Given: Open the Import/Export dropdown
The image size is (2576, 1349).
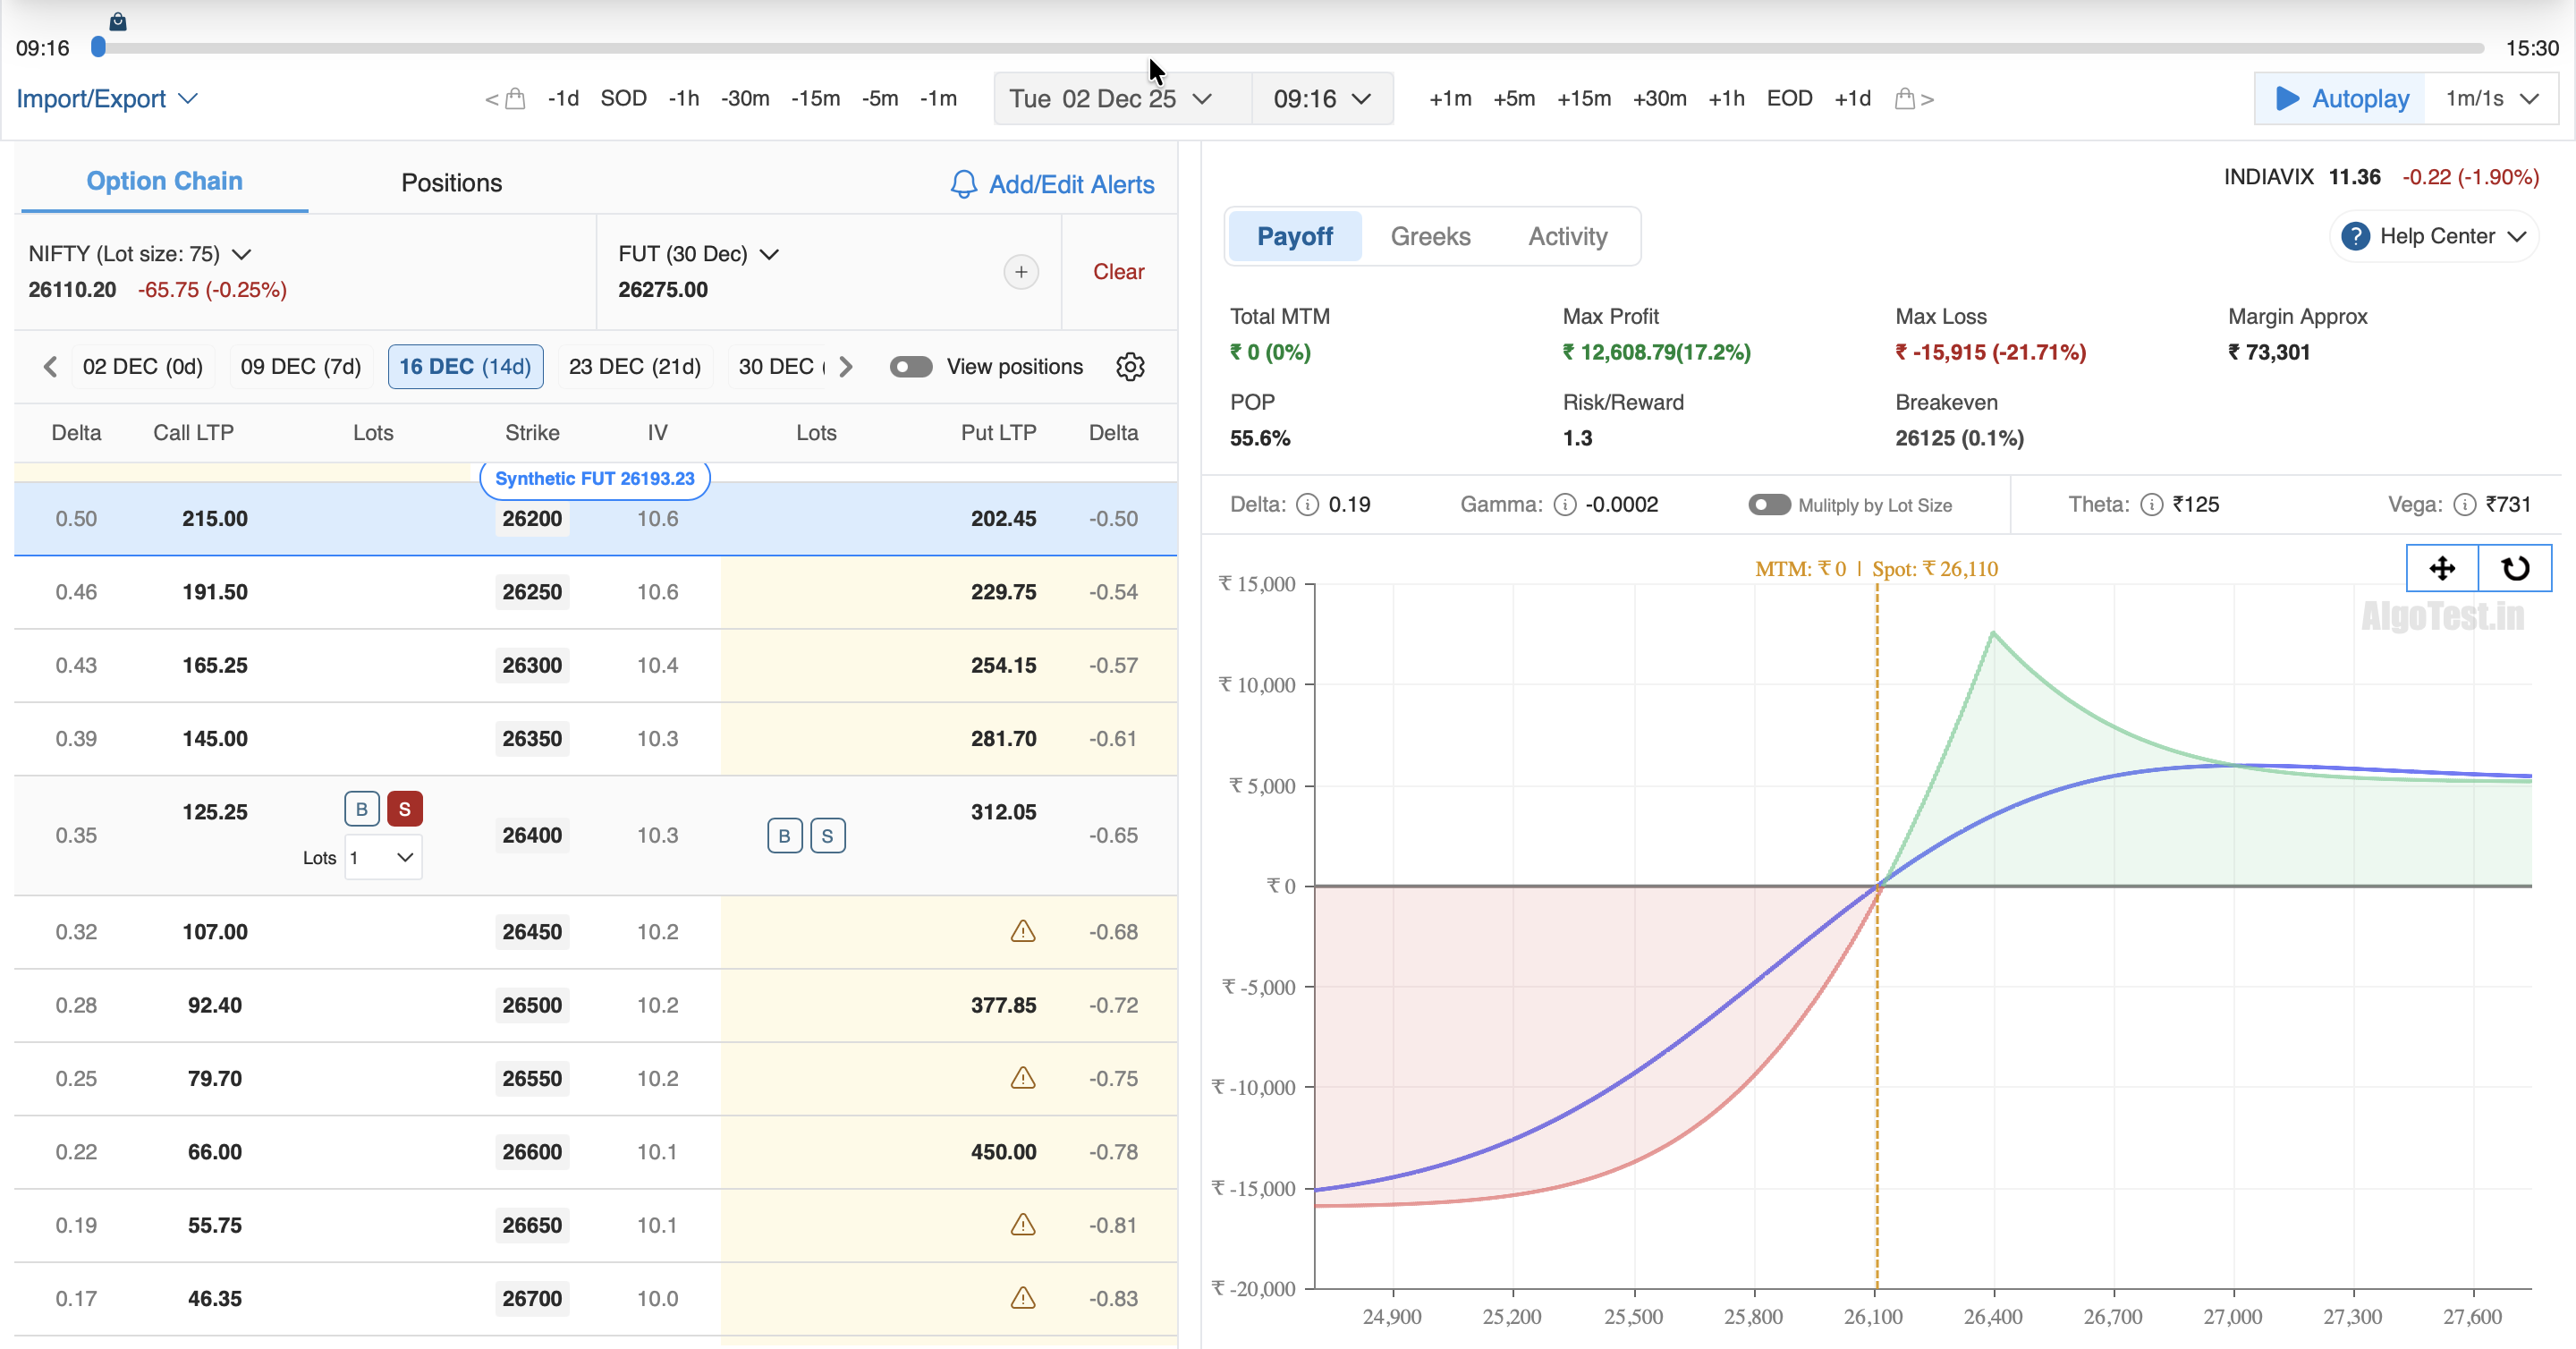Looking at the screenshot, I should click(x=106, y=98).
